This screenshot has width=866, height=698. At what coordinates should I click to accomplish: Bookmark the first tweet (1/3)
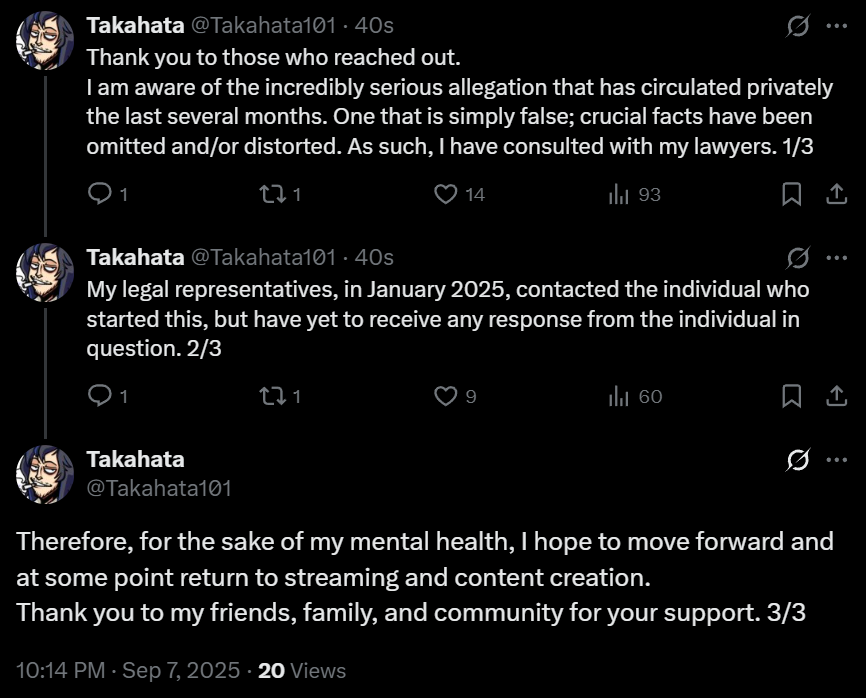click(791, 194)
